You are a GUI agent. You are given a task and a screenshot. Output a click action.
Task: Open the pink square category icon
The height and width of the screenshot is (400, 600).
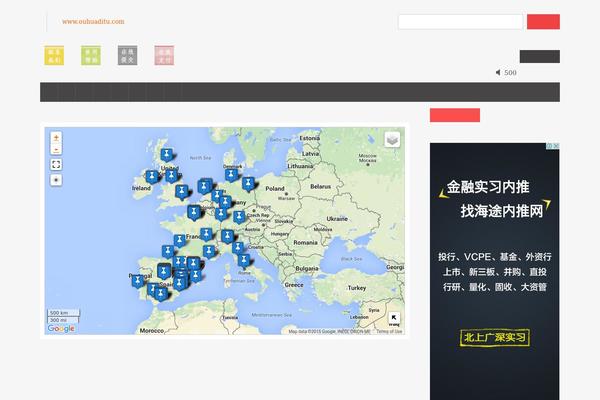(x=164, y=56)
